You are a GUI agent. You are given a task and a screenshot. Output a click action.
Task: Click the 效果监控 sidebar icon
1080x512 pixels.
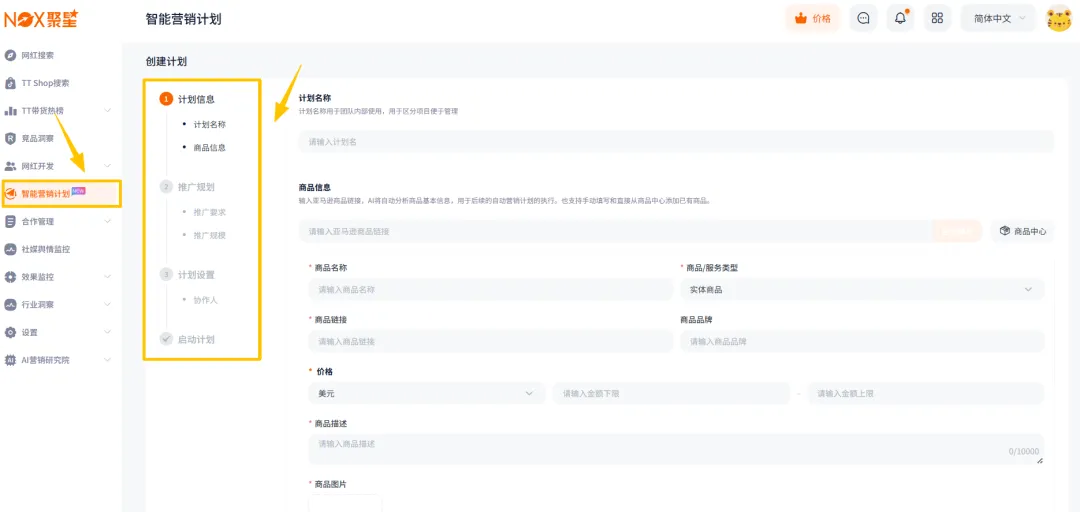click(x=10, y=277)
